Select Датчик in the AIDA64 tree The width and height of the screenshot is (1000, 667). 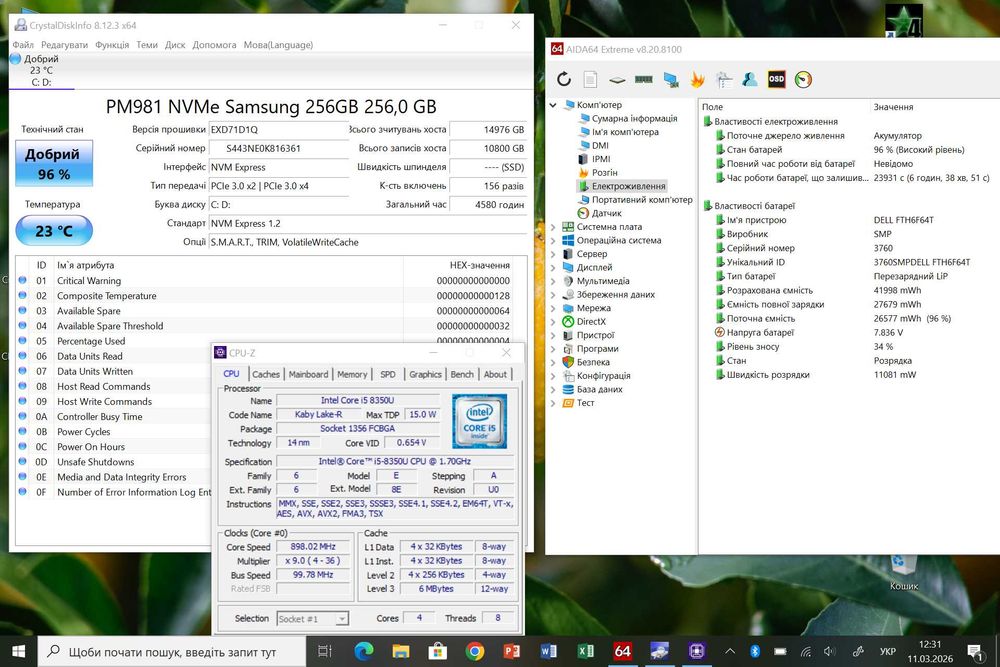click(x=606, y=213)
